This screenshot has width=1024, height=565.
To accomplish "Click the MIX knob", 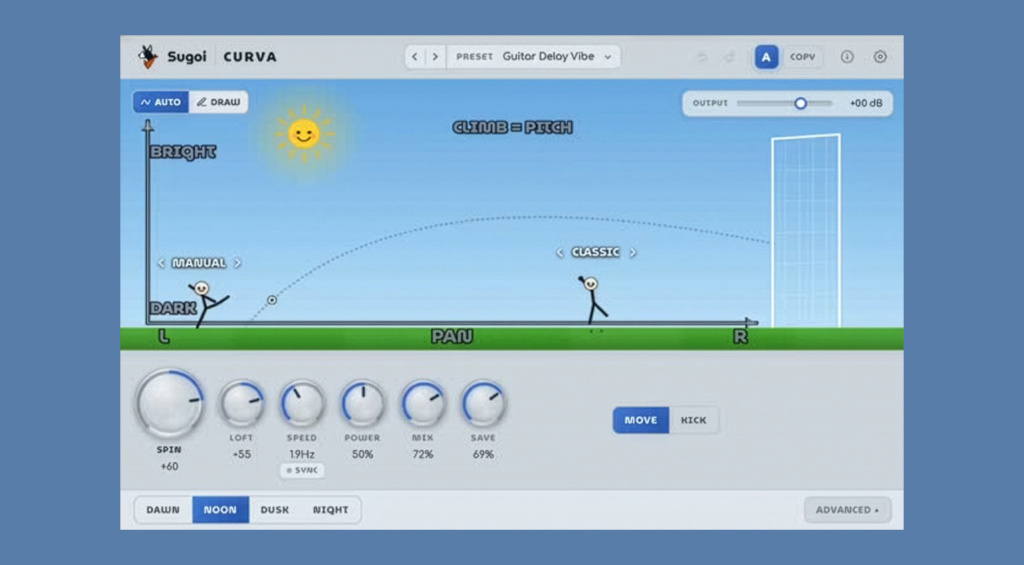I will point(423,404).
